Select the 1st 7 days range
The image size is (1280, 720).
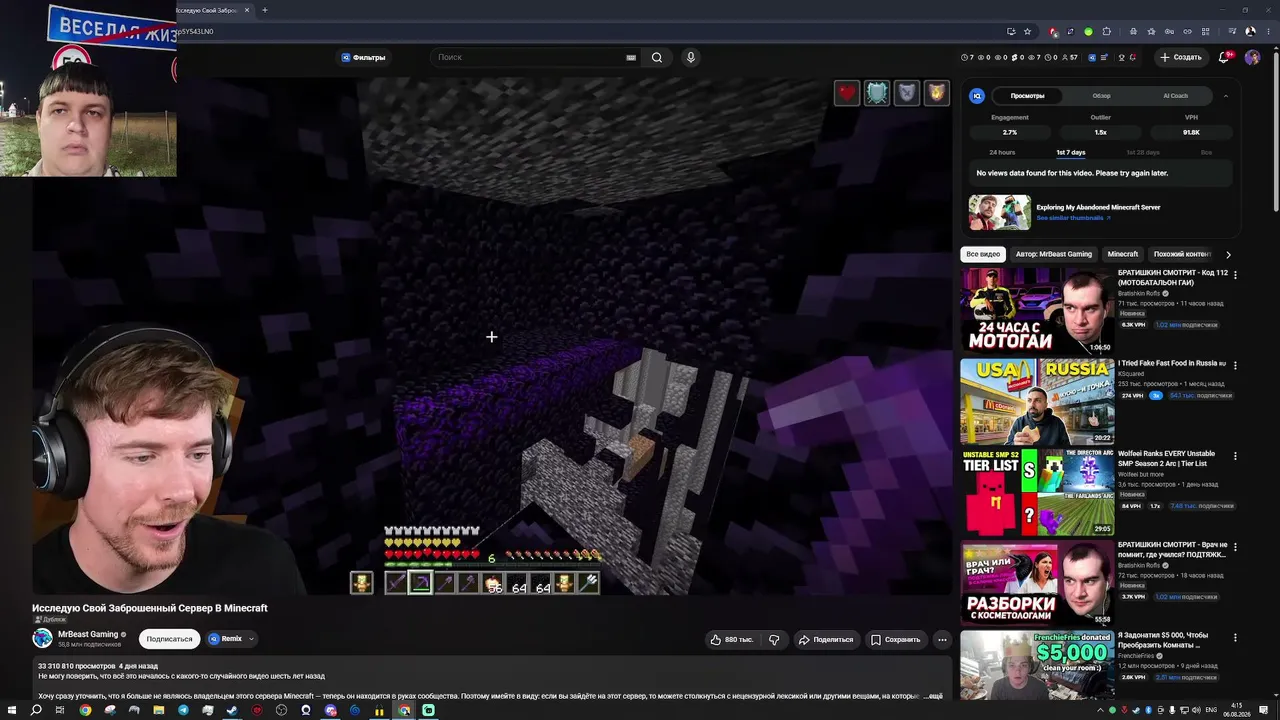1071,152
